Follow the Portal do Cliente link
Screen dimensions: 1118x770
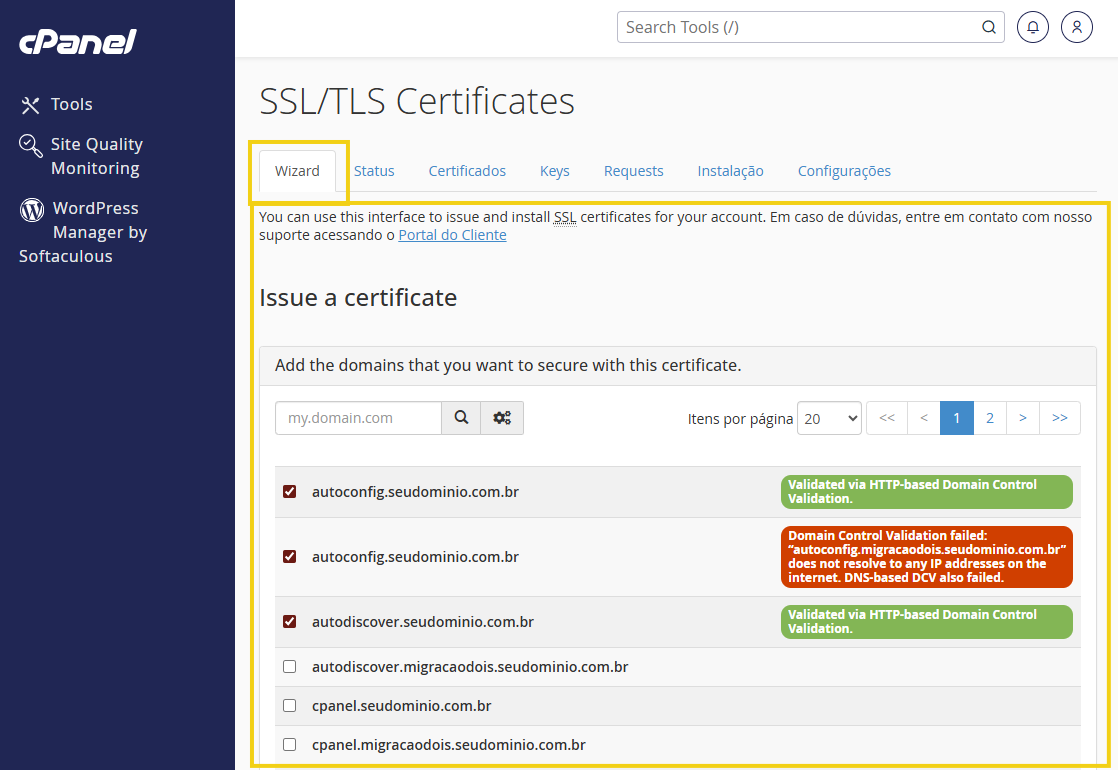click(453, 235)
